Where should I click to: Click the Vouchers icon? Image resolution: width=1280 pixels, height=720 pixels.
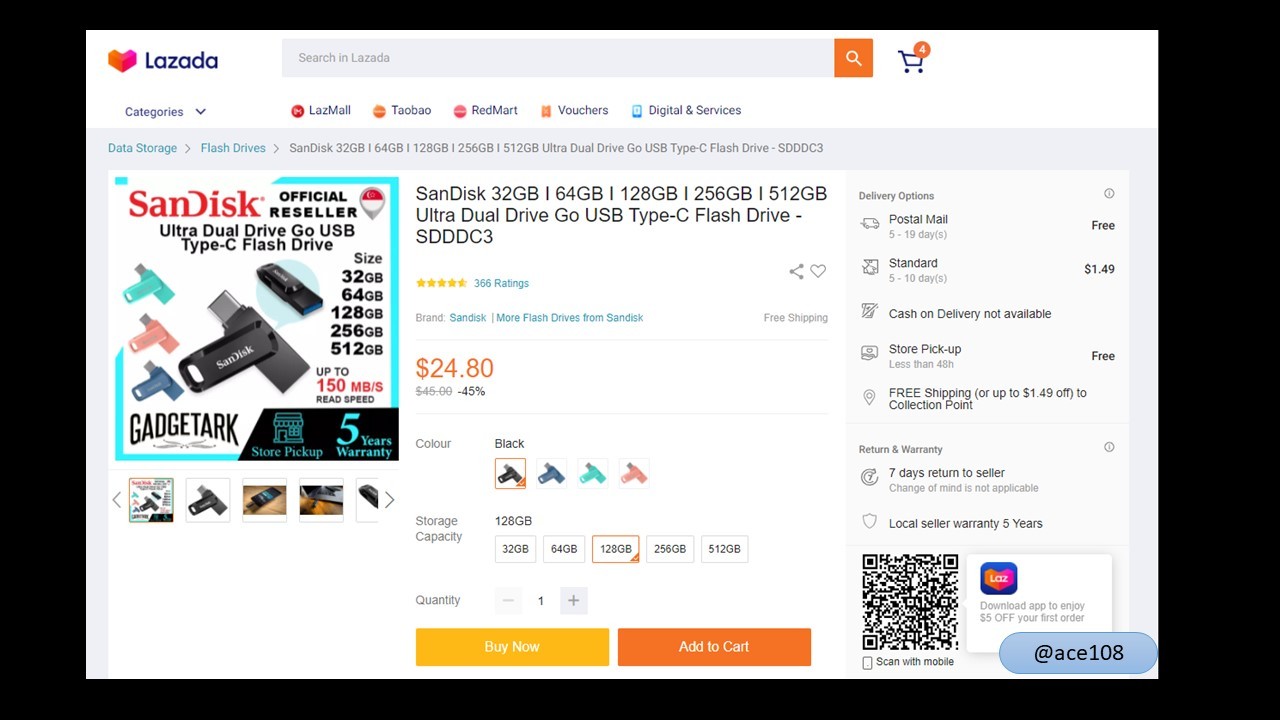(x=546, y=111)
